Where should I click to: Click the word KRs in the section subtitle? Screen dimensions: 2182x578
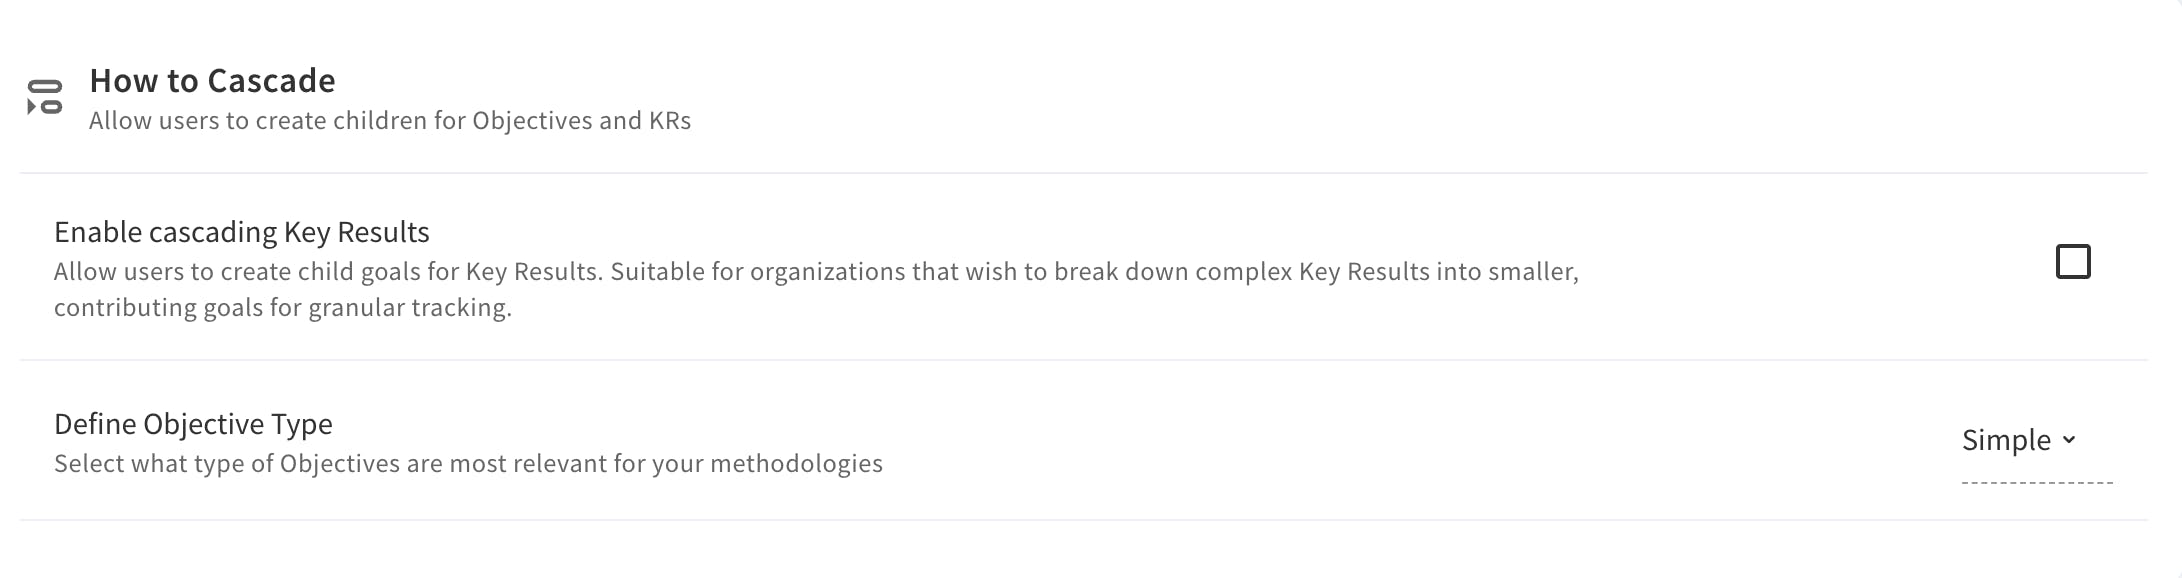click(x=670, y=121)
